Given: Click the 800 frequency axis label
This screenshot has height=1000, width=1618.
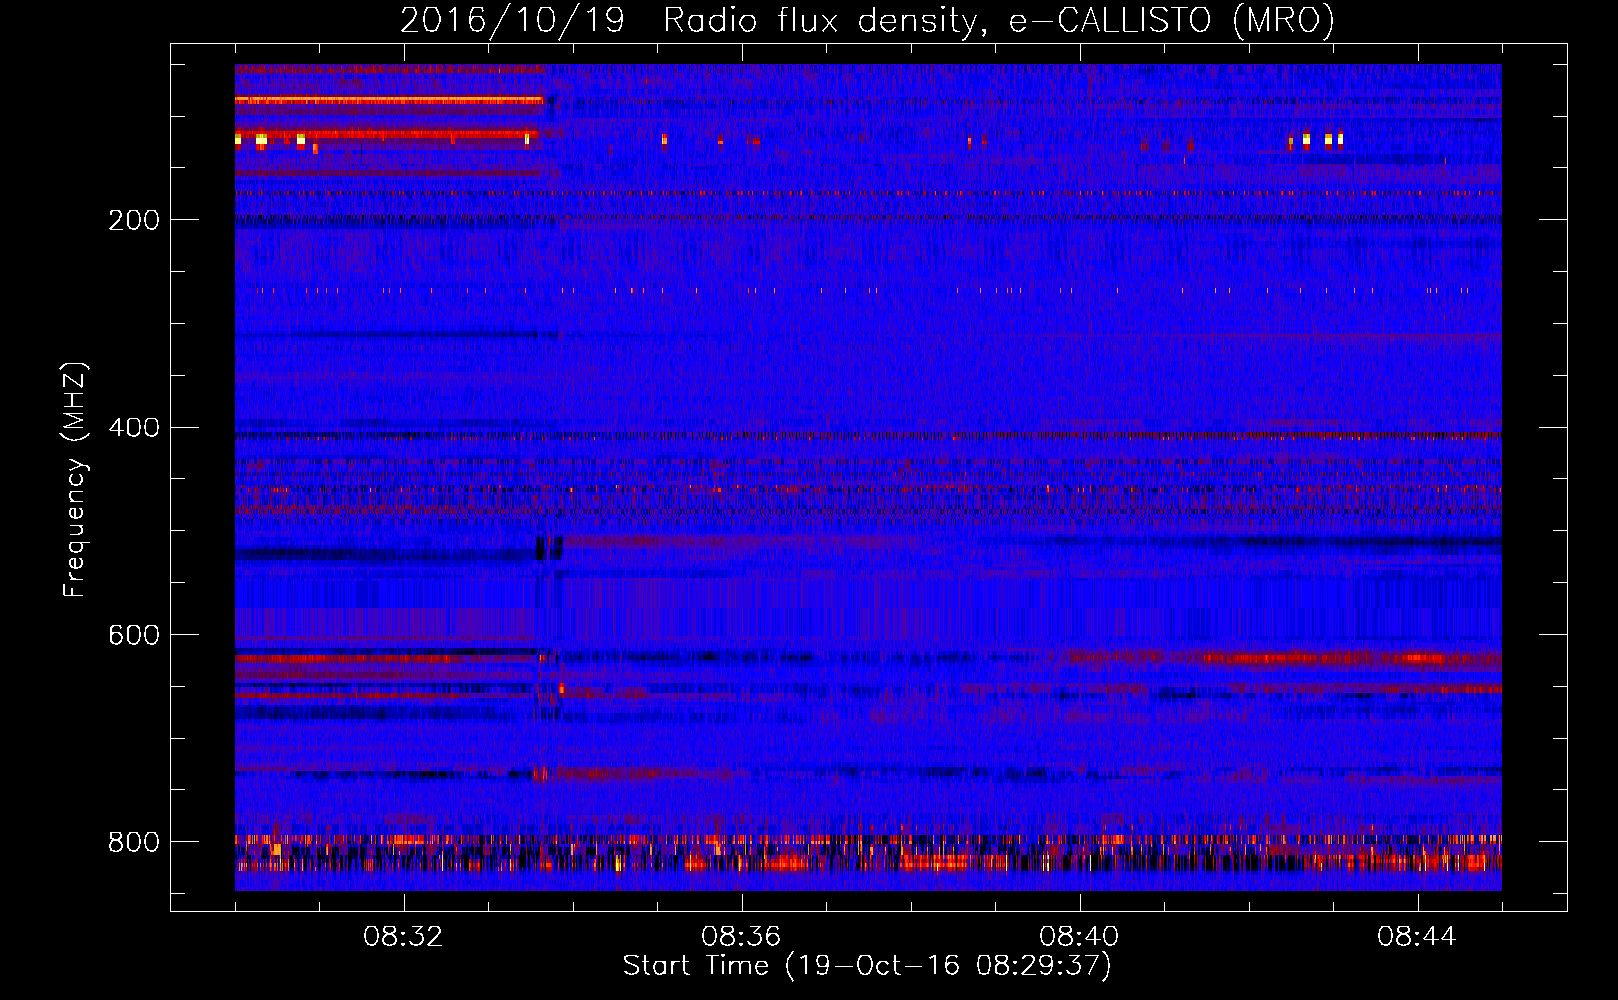Looking at the screenshot, I should [x=133, y=842].
